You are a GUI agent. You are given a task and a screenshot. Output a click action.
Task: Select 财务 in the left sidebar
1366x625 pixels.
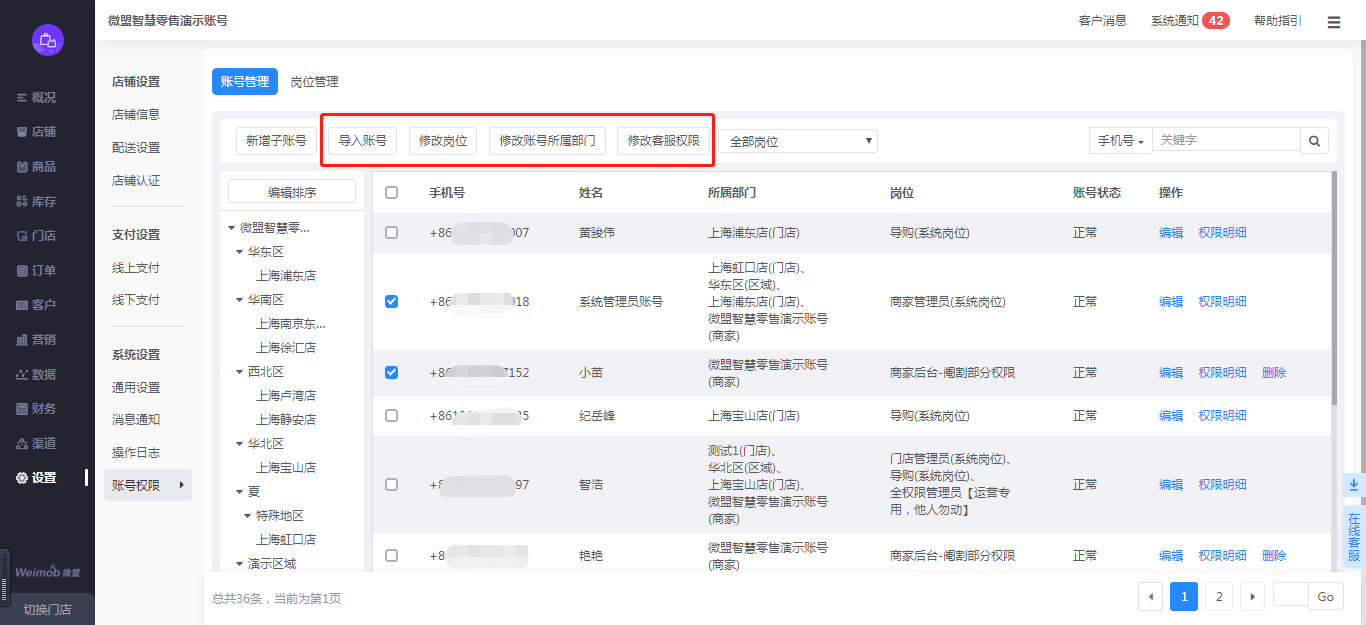click(36, 409)
